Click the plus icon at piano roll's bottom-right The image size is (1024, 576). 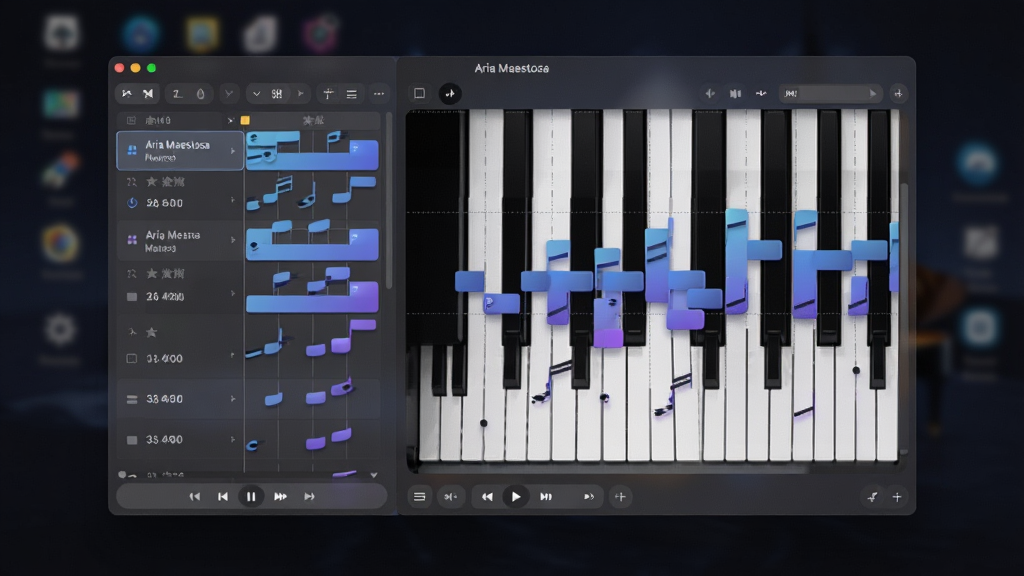click(x=897, y=497)
